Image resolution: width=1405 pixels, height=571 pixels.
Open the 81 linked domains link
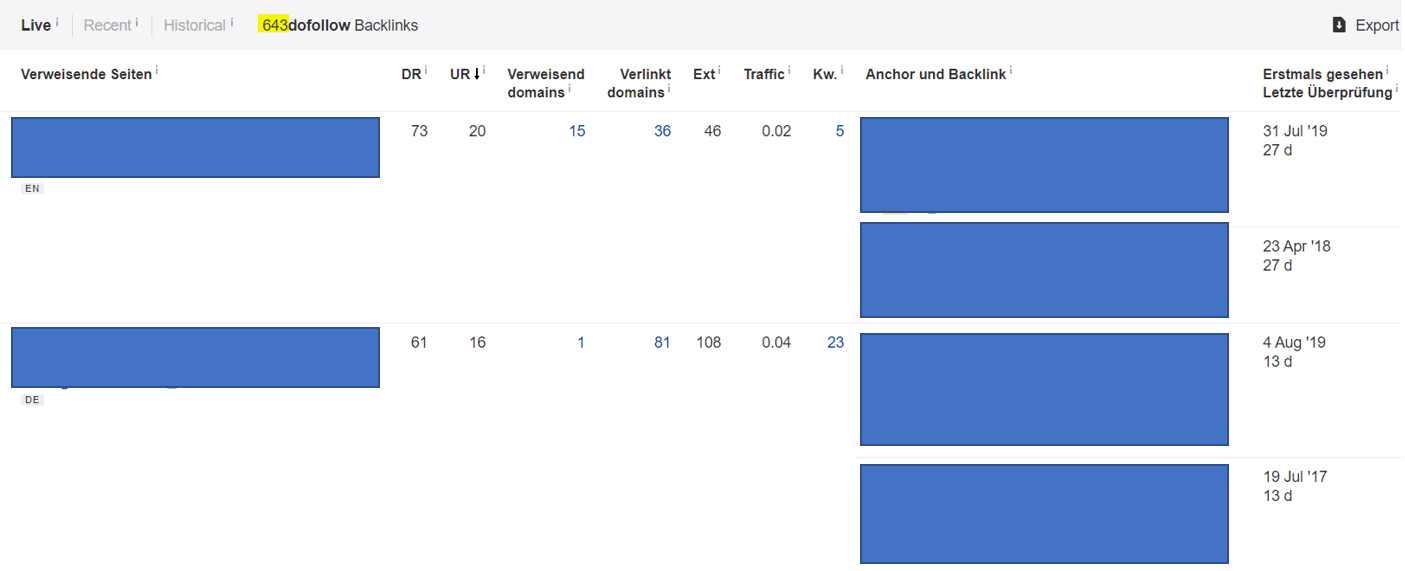coord(662,343)
